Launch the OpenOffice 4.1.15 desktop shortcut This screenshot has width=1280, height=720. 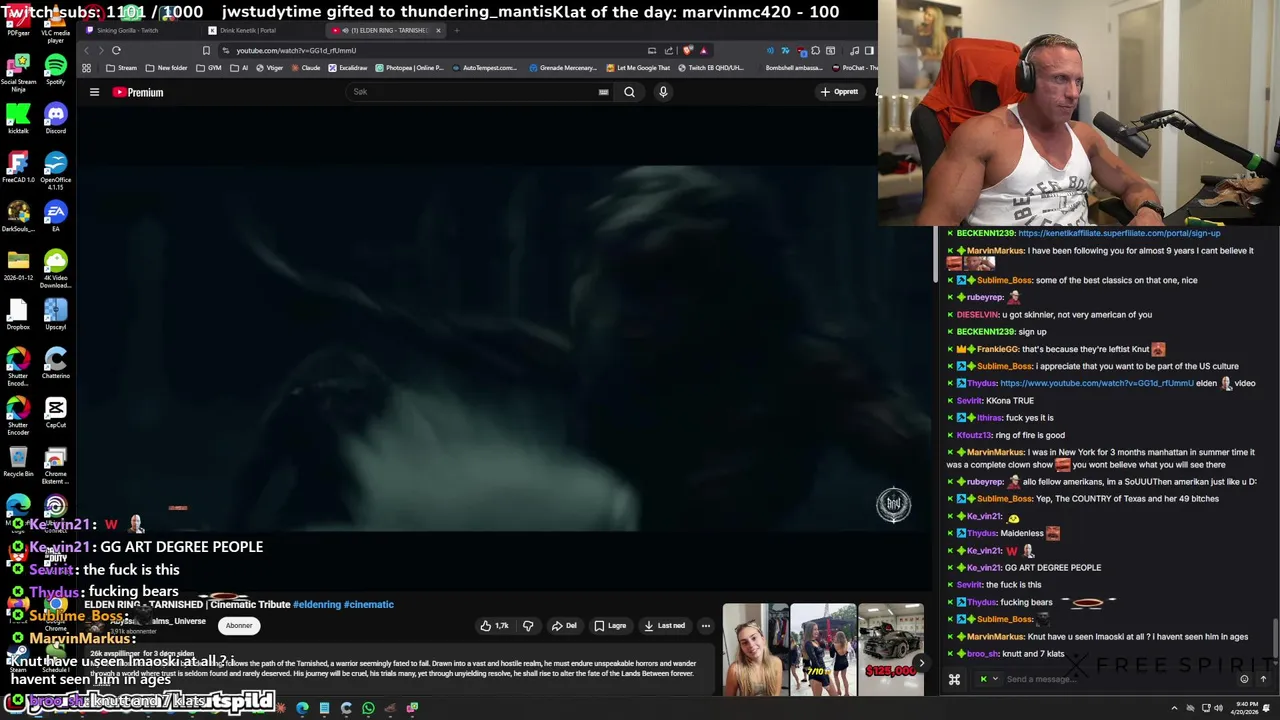[55, 169]
